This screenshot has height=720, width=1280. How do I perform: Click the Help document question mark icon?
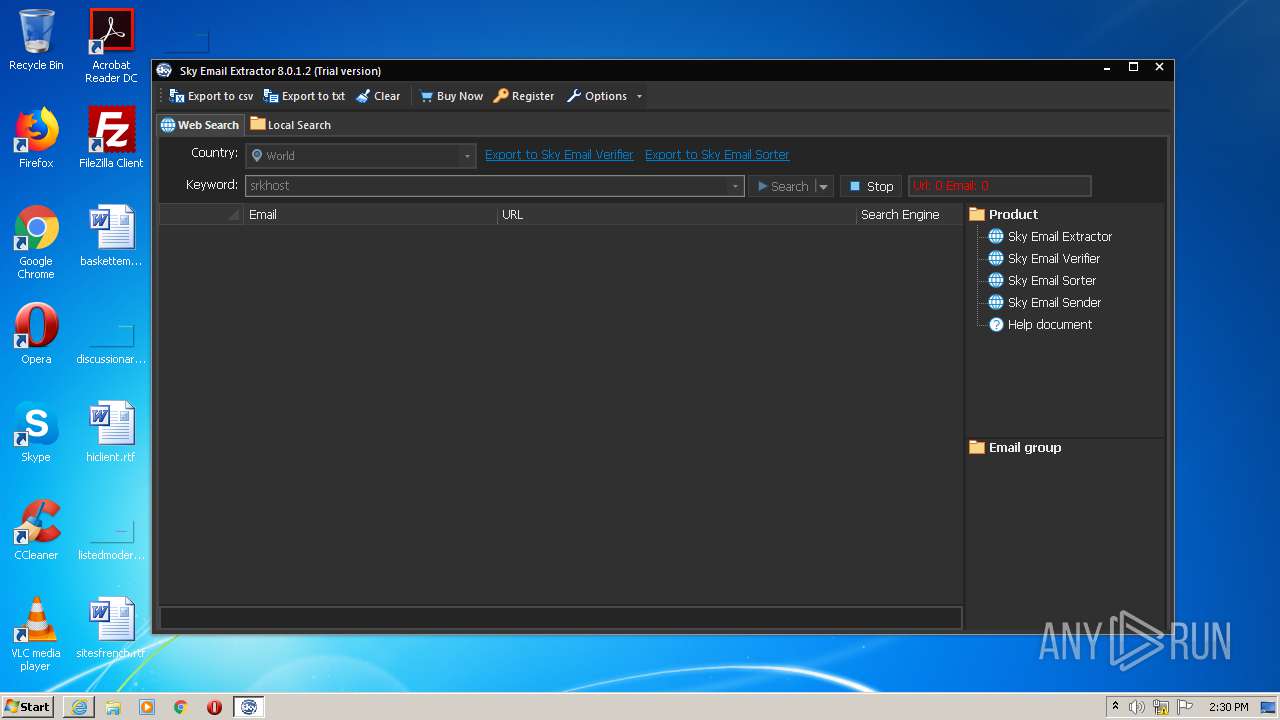(x=996, y=325)
